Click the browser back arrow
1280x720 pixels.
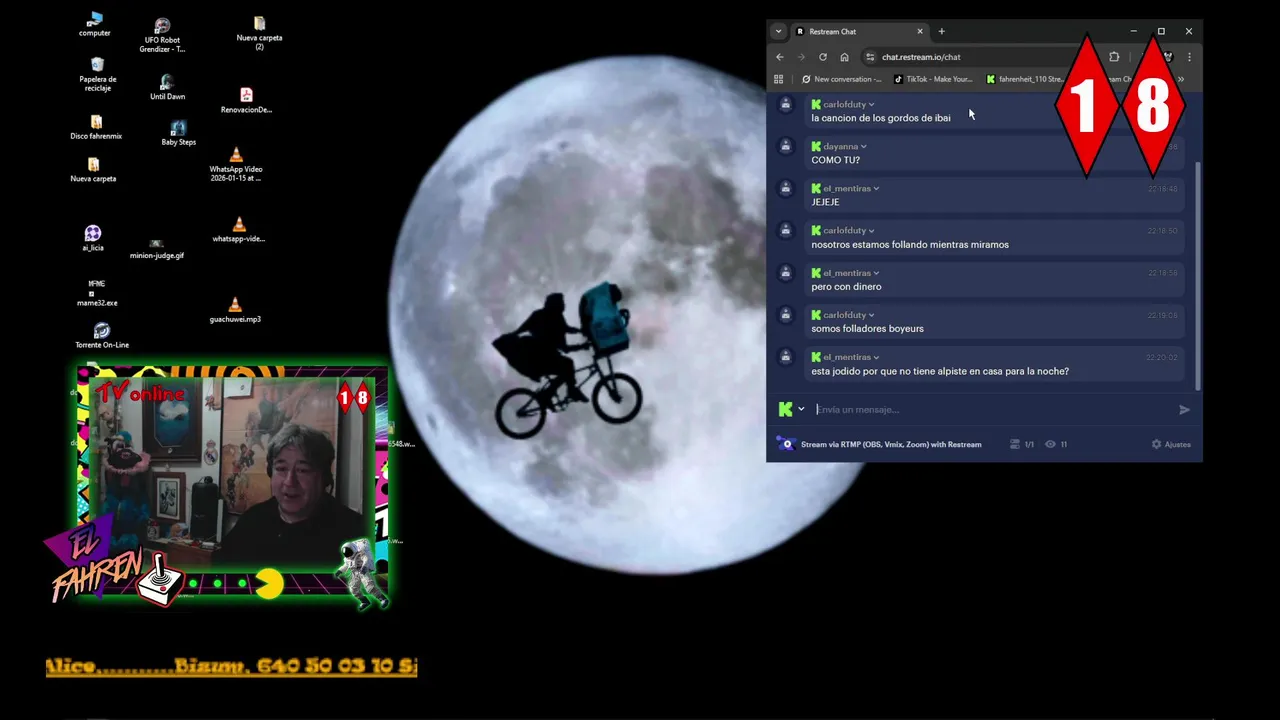(x=780, y=57)
